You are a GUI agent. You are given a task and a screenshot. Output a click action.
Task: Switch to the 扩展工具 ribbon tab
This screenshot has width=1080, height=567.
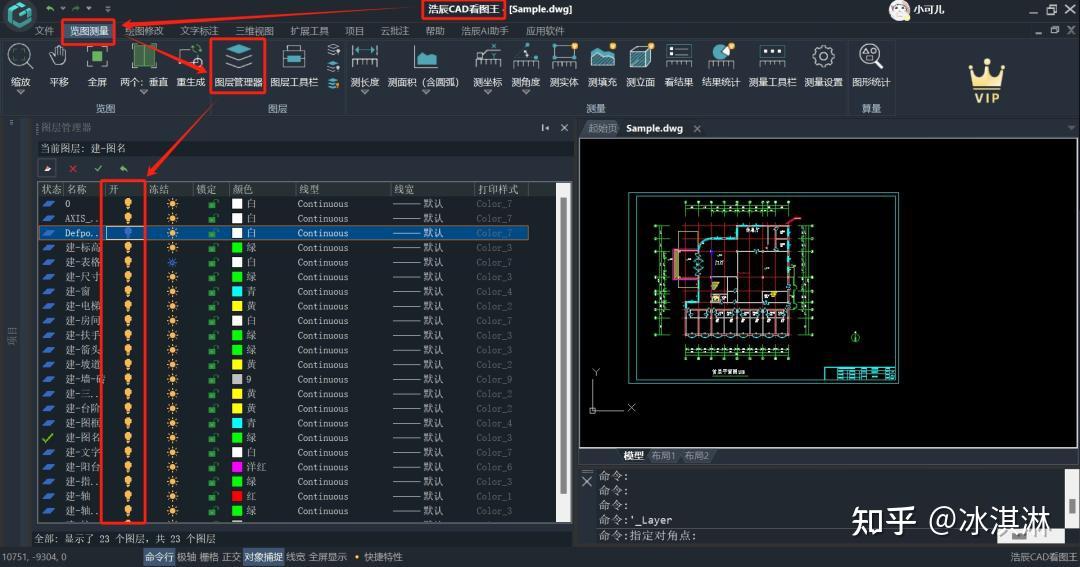pyautogui.click(x=309, y=31)
